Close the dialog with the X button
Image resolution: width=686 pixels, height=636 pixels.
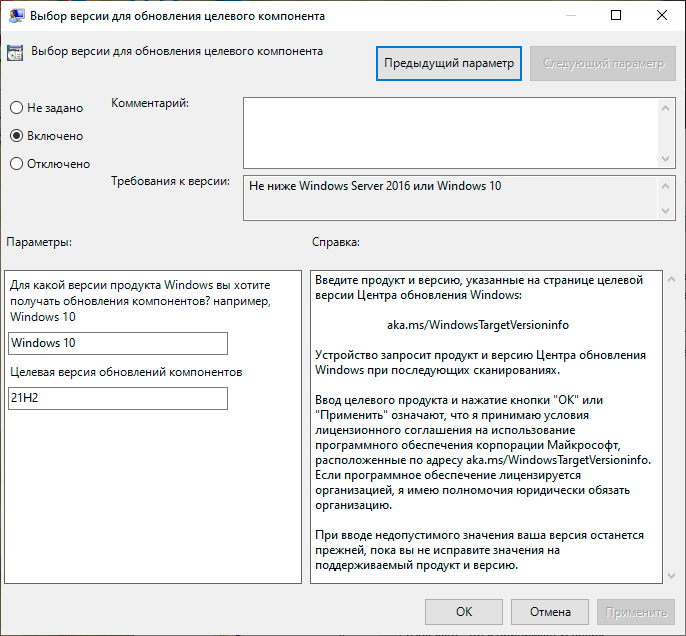pyautogui.click(x=662, y=15)
